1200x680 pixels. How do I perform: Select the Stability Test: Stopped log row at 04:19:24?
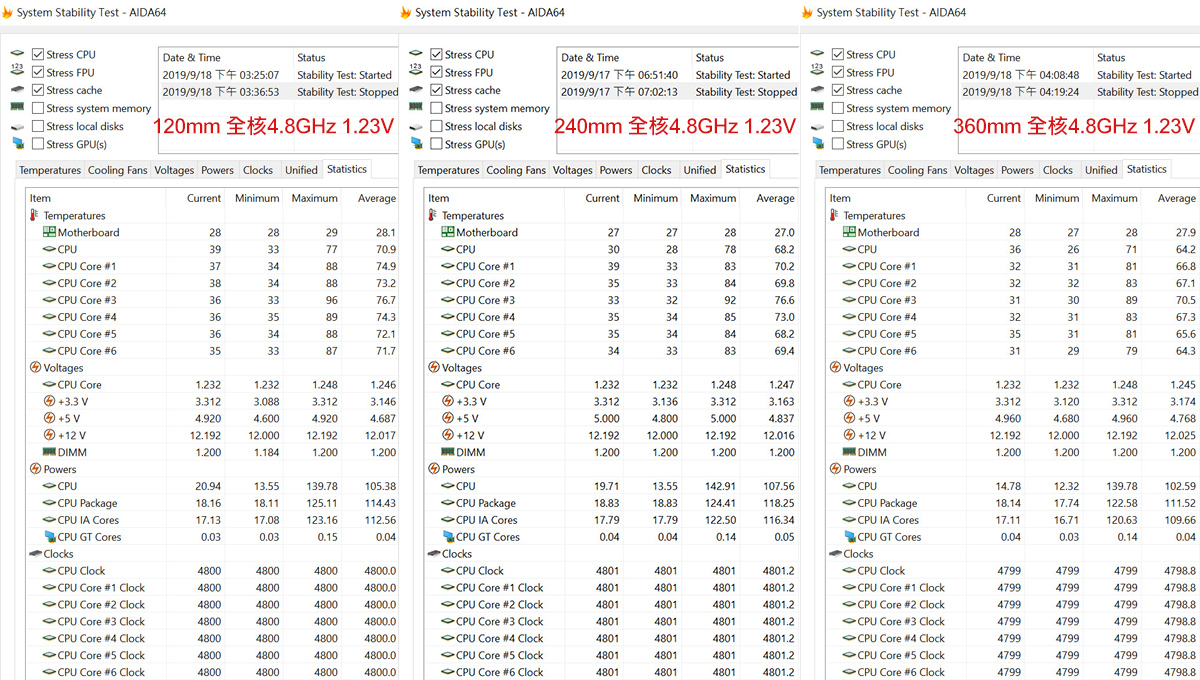(x=1079, y=91)
